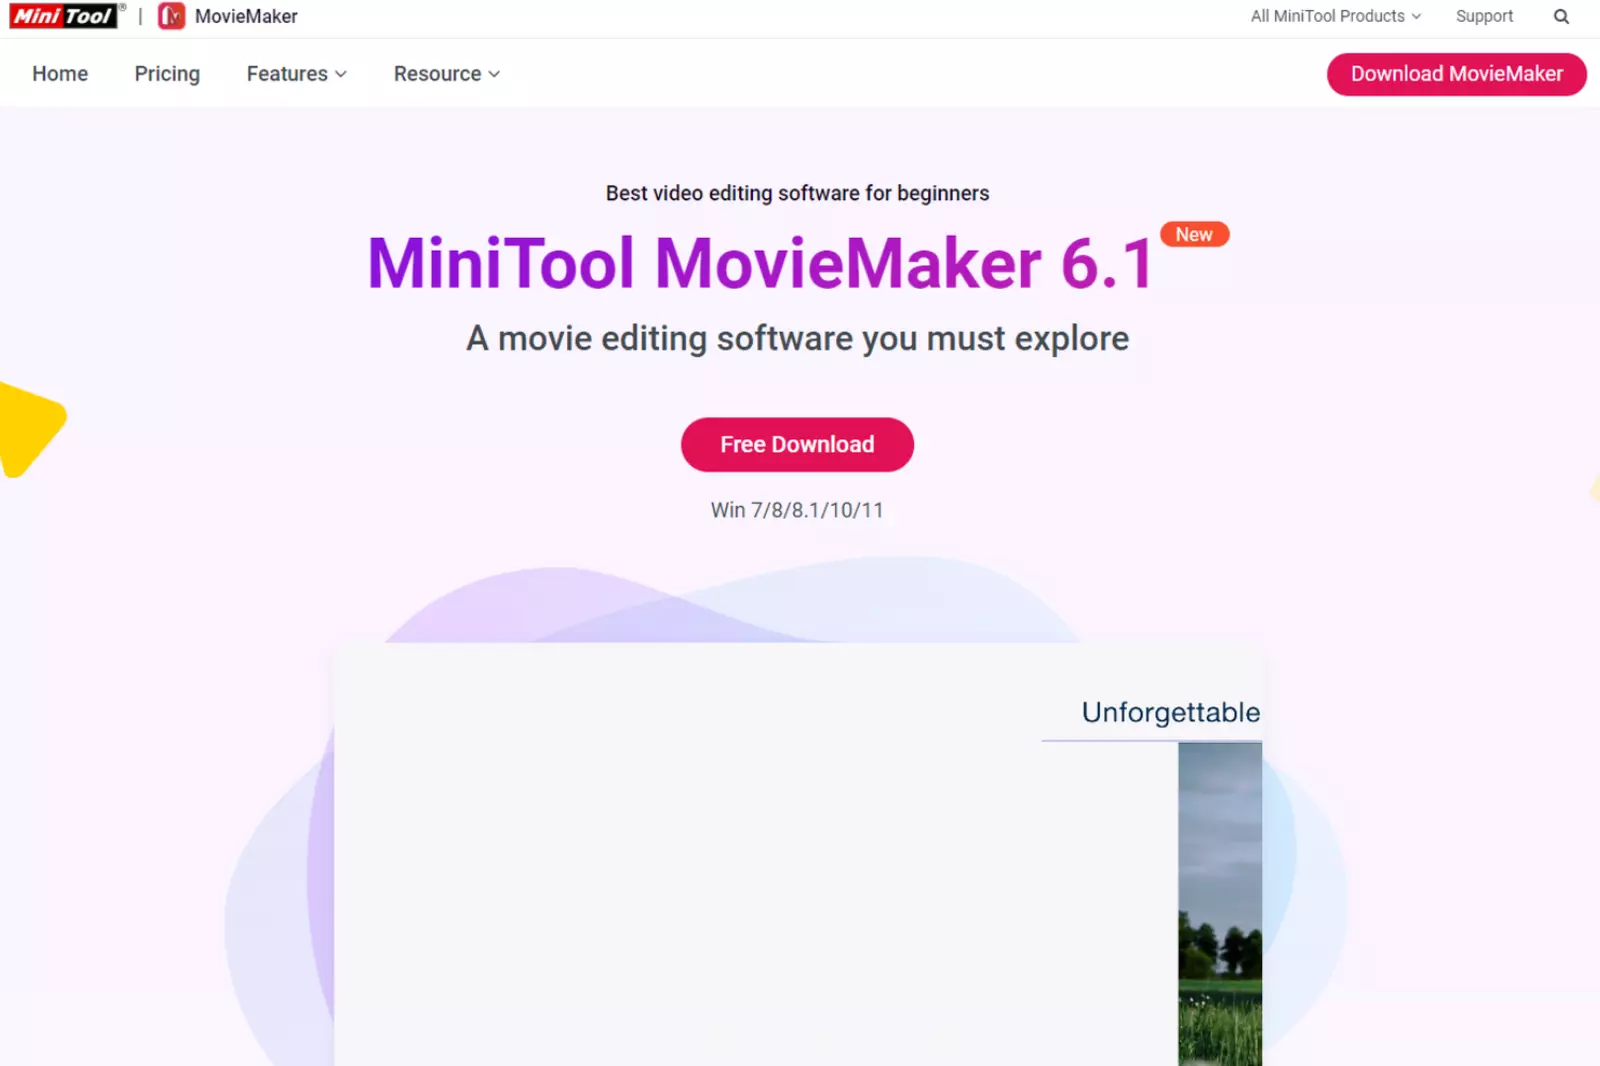This screenshot has width=1600, height=1066.
Task: Open the Support link
Action: (1484, 16)
